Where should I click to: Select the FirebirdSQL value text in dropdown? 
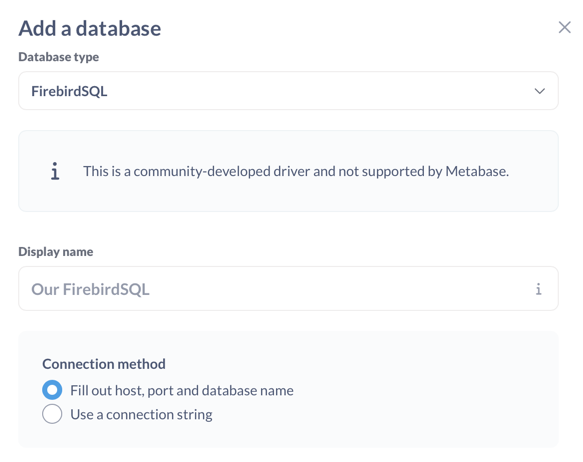point(69,91)
